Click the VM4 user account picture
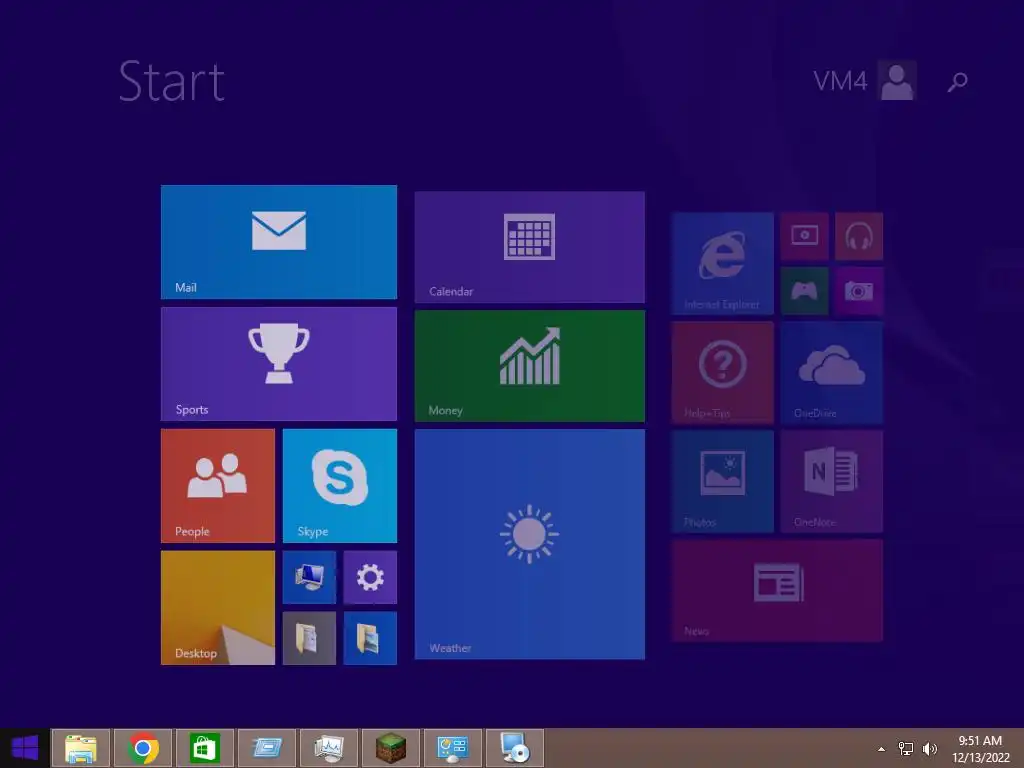The height and width of the screenshot is (768, 1024). click(x=897, y=80)
